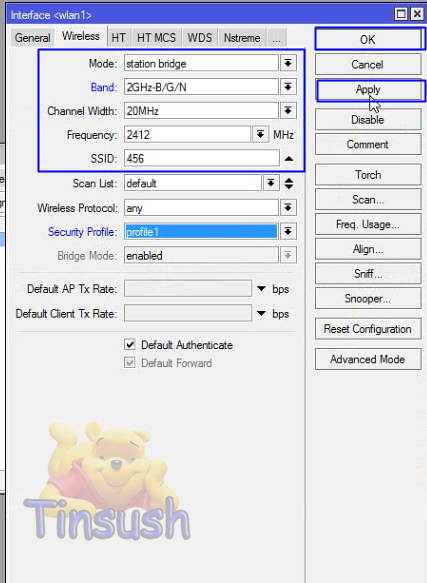427x583 pixels.
Task: Open the HT tab
Action: click(119, 38)
